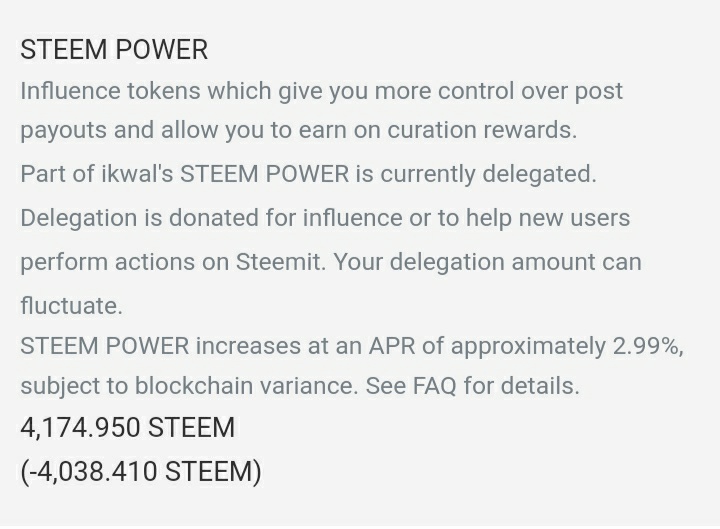Screen dimensions: 720x529
Task: Click the phrase help new users
Action: pos(548,218)
